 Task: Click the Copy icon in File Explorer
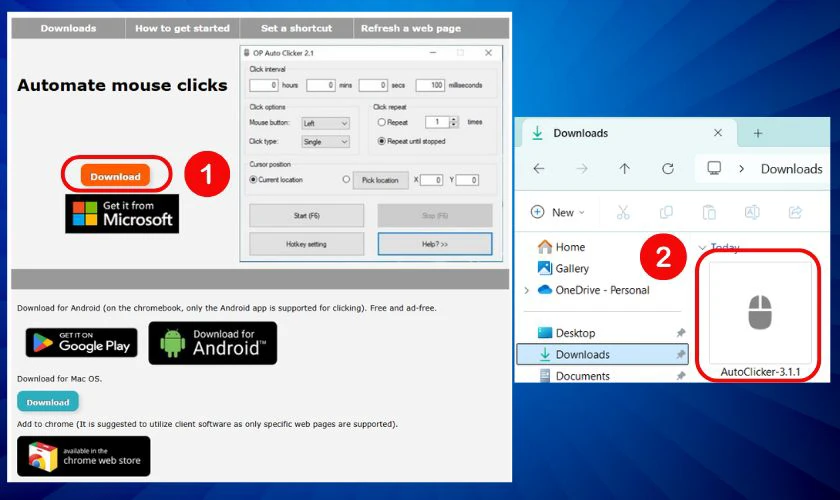666,212
